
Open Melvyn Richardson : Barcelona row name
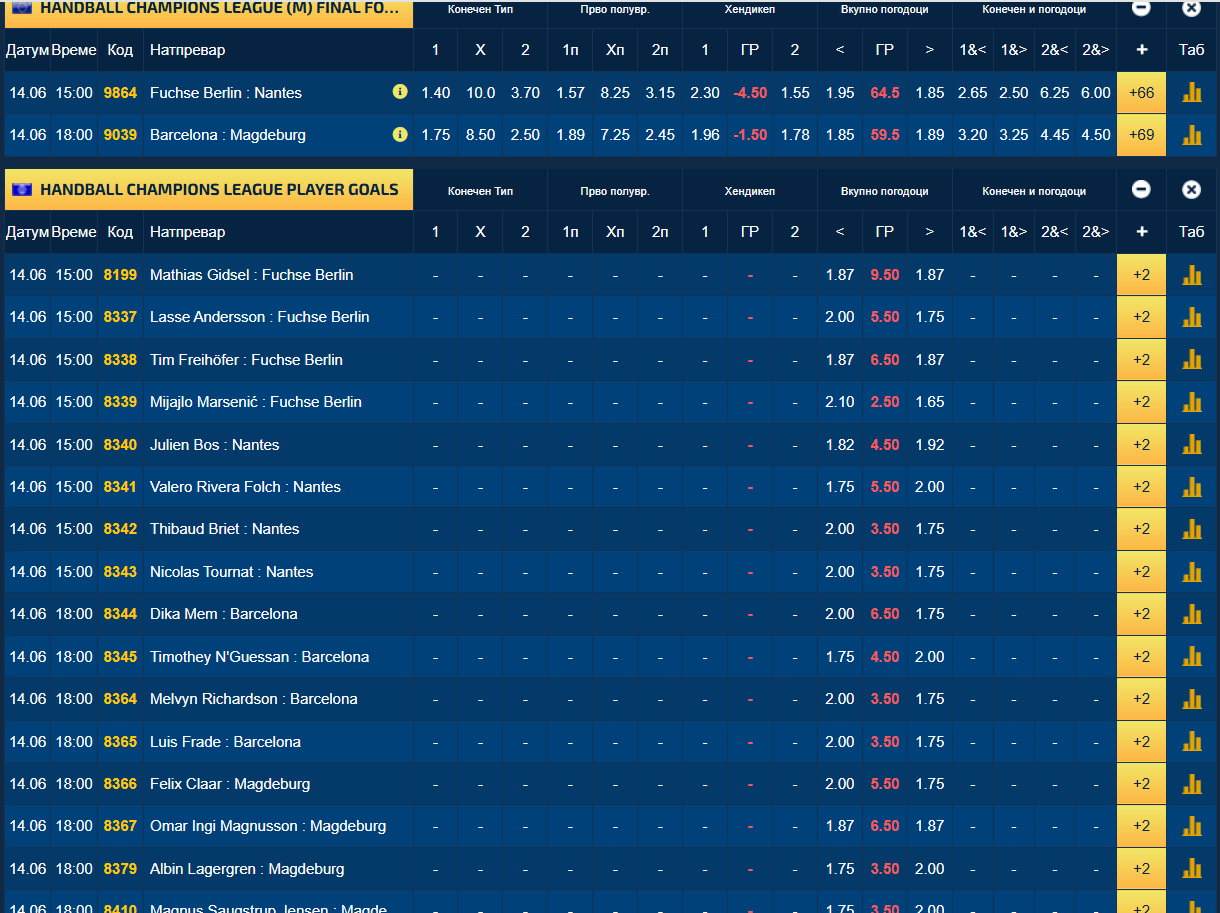click(254, 698)
